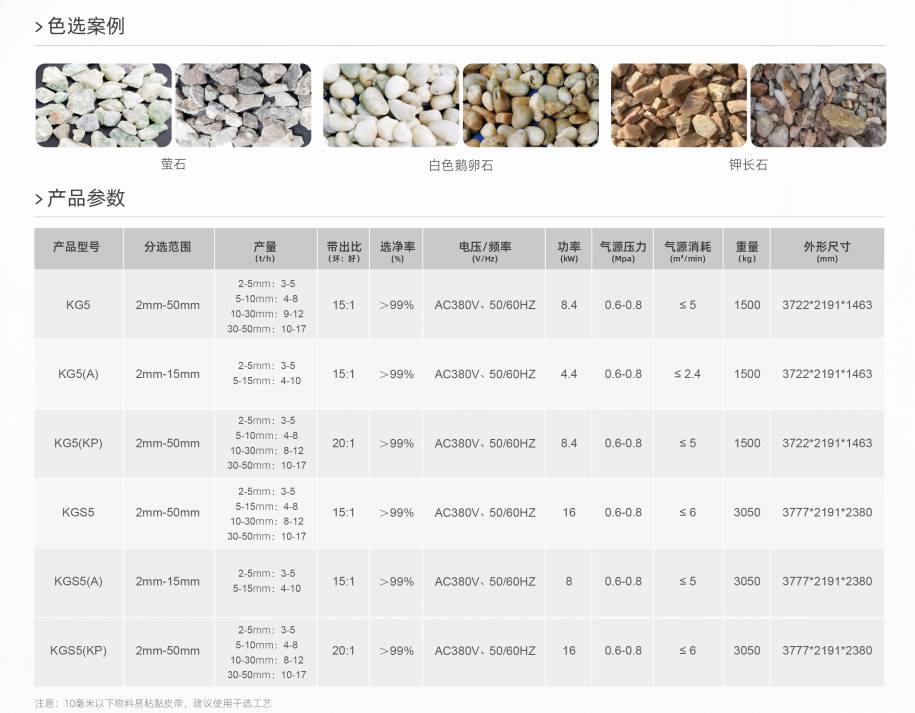Image resolution: width=915 pixels, height=713 pixels.
Task: Click the power value 8 in KGS5(A) row
Action: pyautogui.click(x=569, y=581)
